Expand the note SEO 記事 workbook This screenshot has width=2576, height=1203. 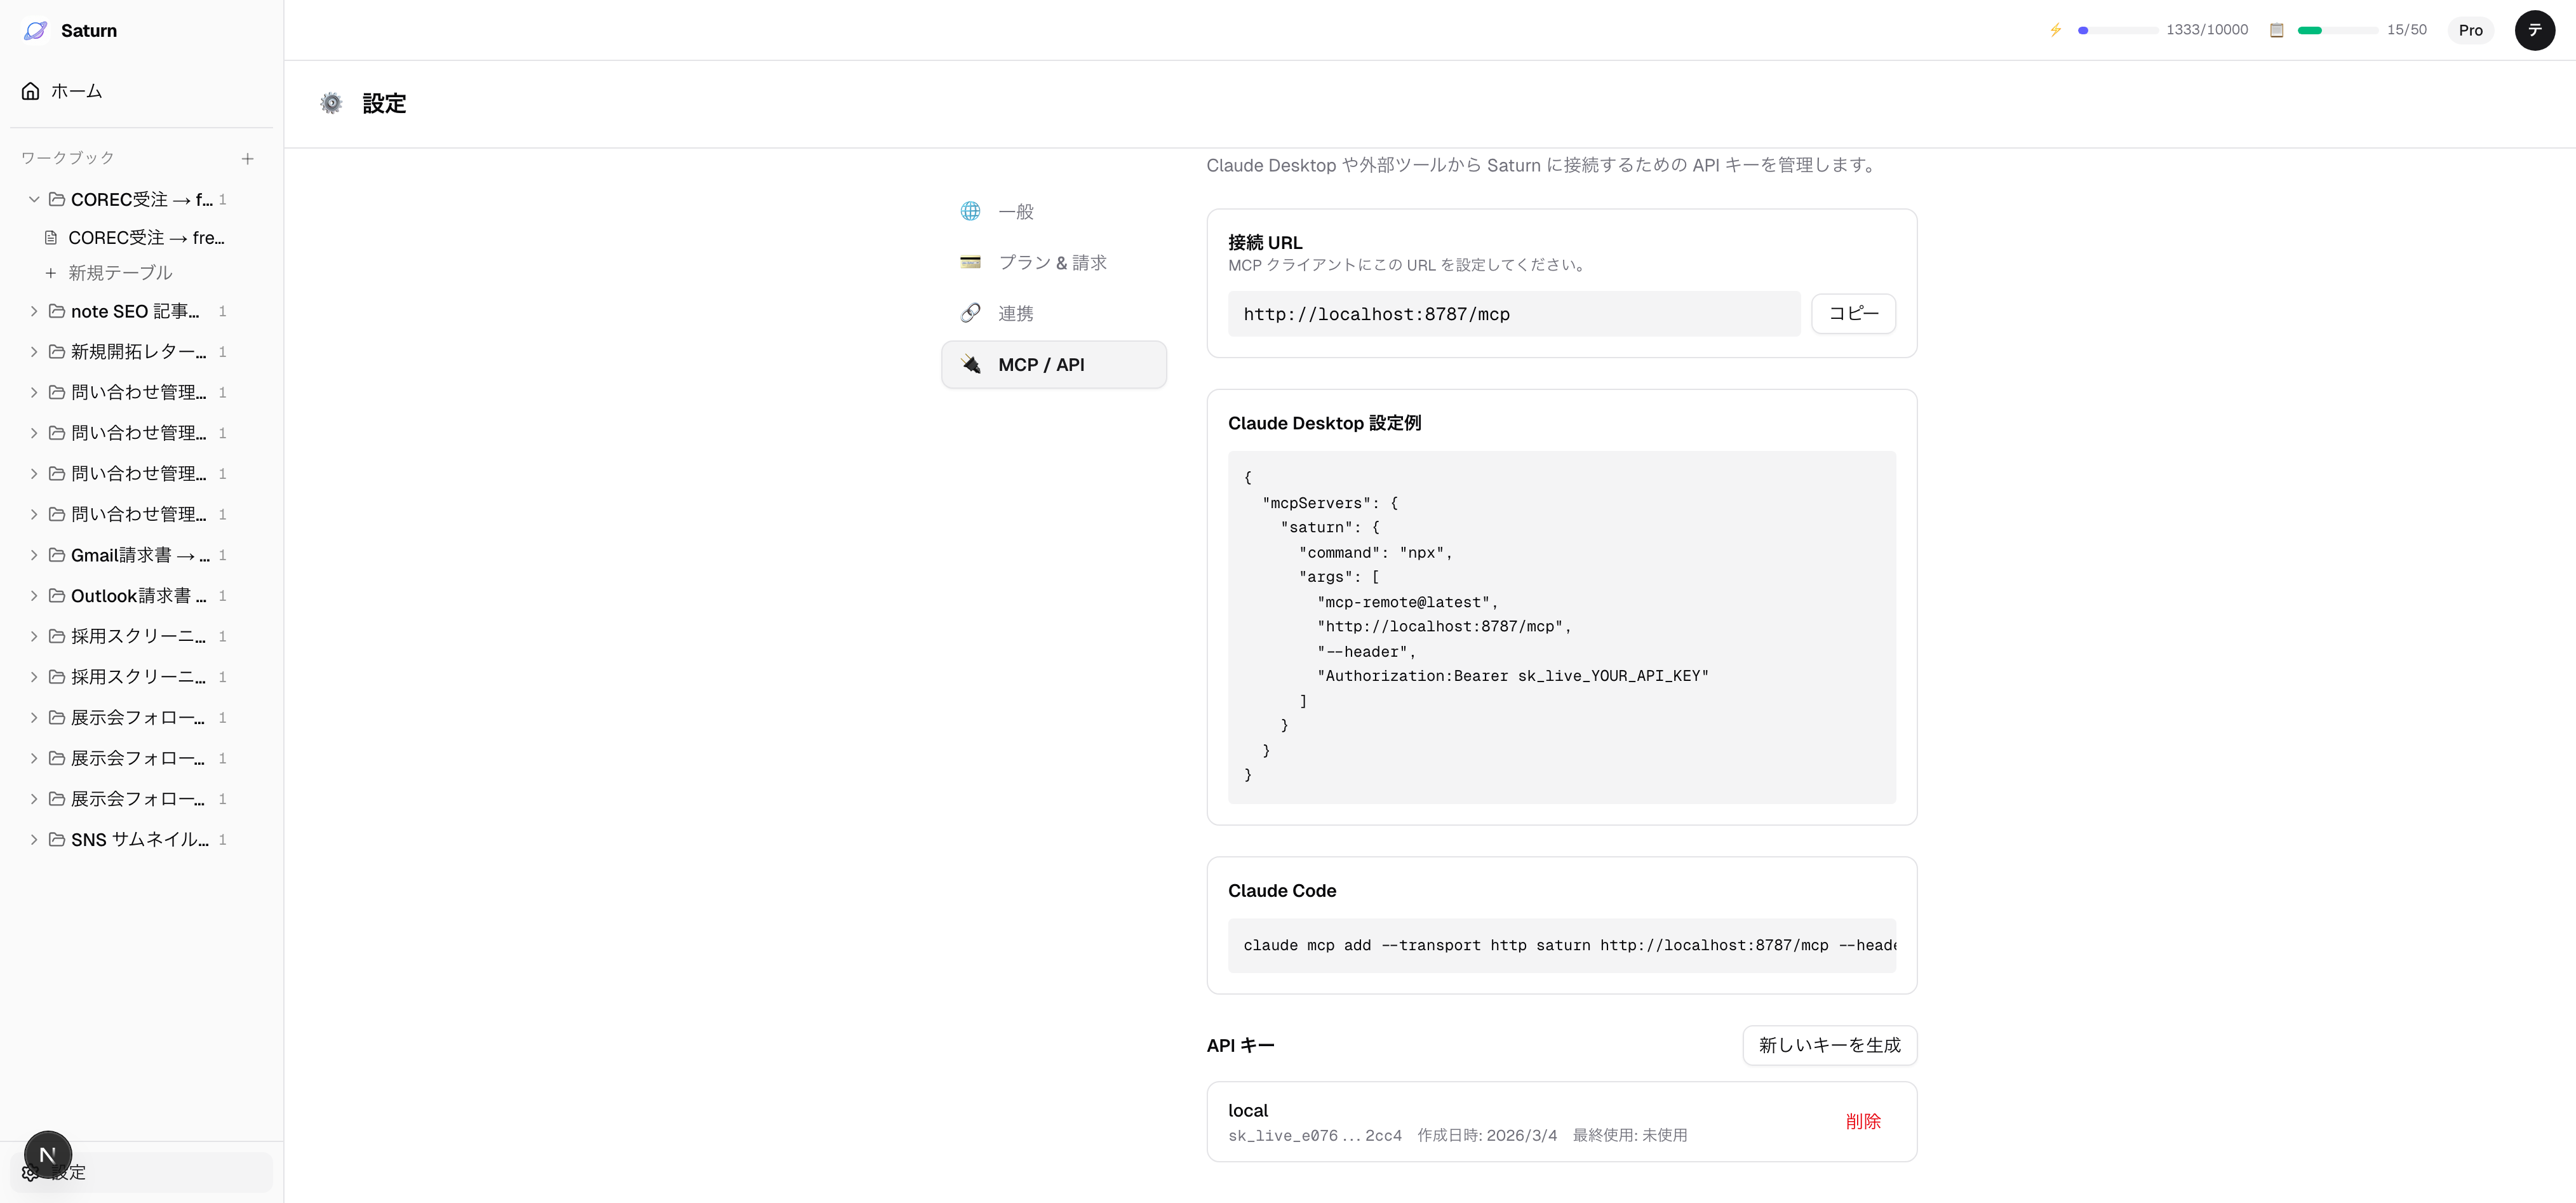(34, 311)
